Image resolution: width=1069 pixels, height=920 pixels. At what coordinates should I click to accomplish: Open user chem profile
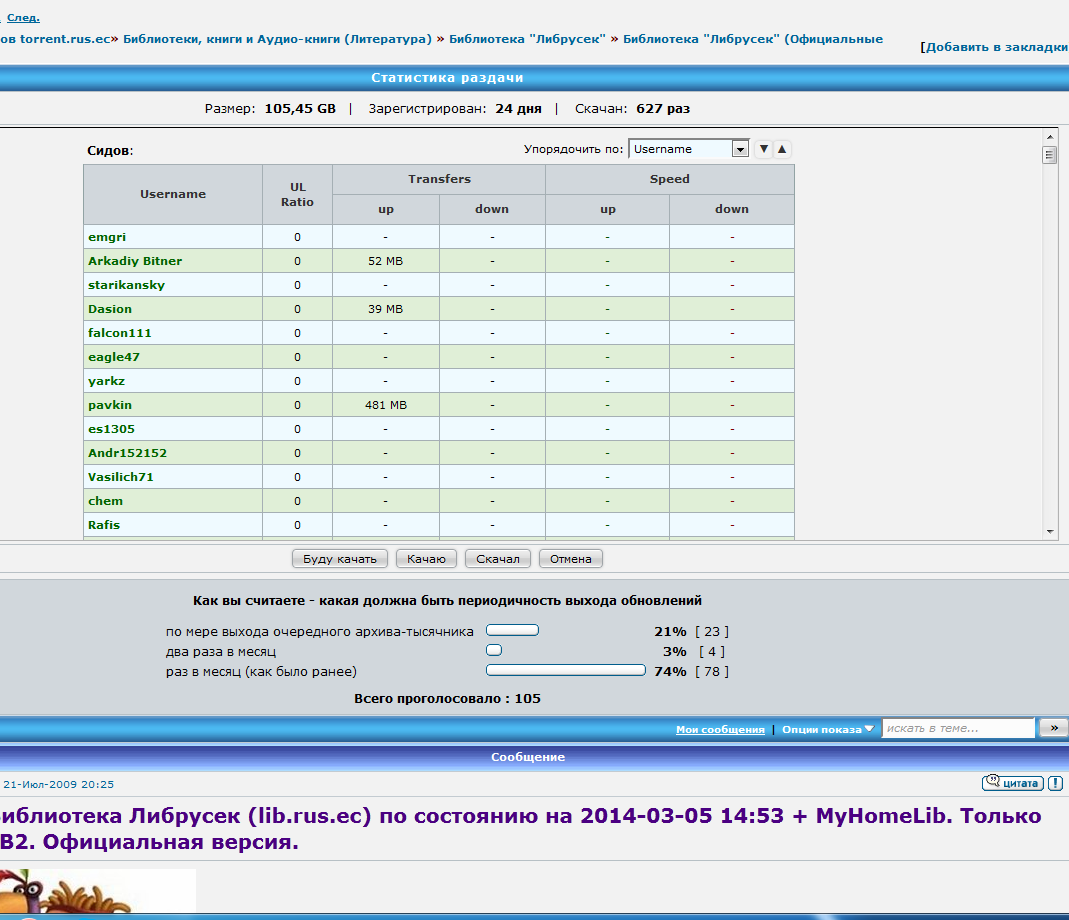[105, 501]
